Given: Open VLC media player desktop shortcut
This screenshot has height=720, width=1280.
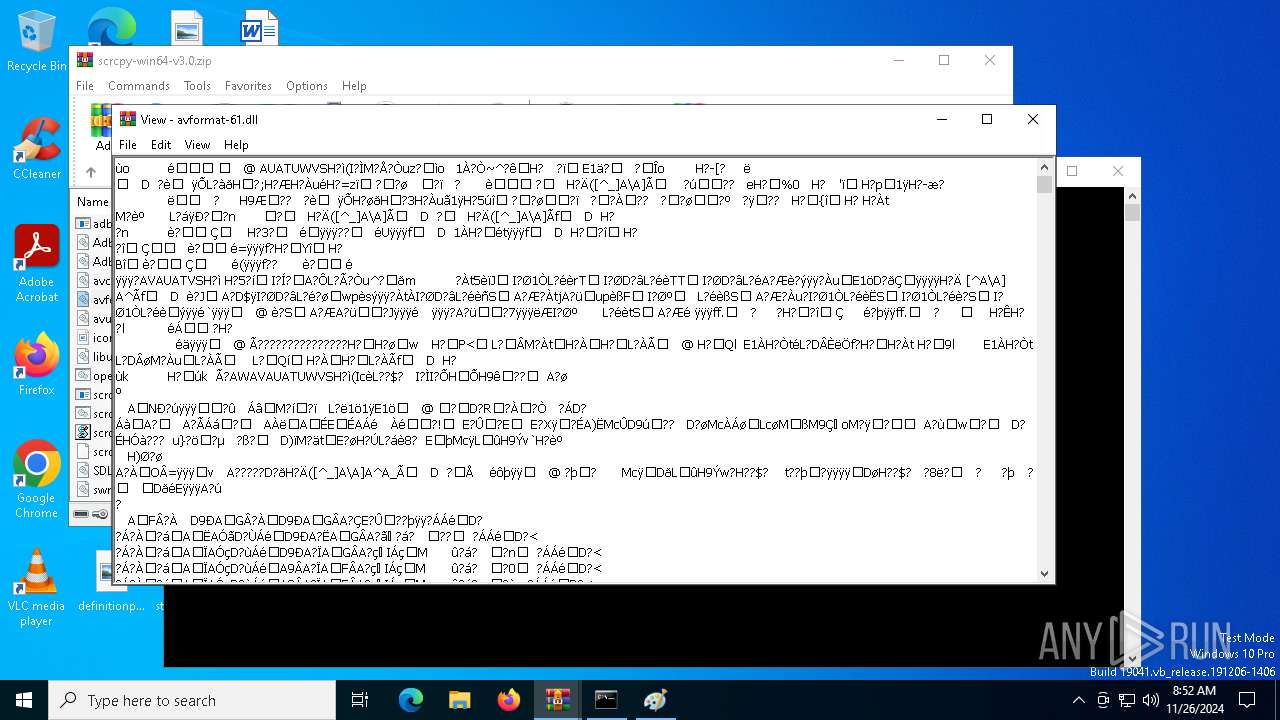Looking at the screenshot, I should (36, 588).
